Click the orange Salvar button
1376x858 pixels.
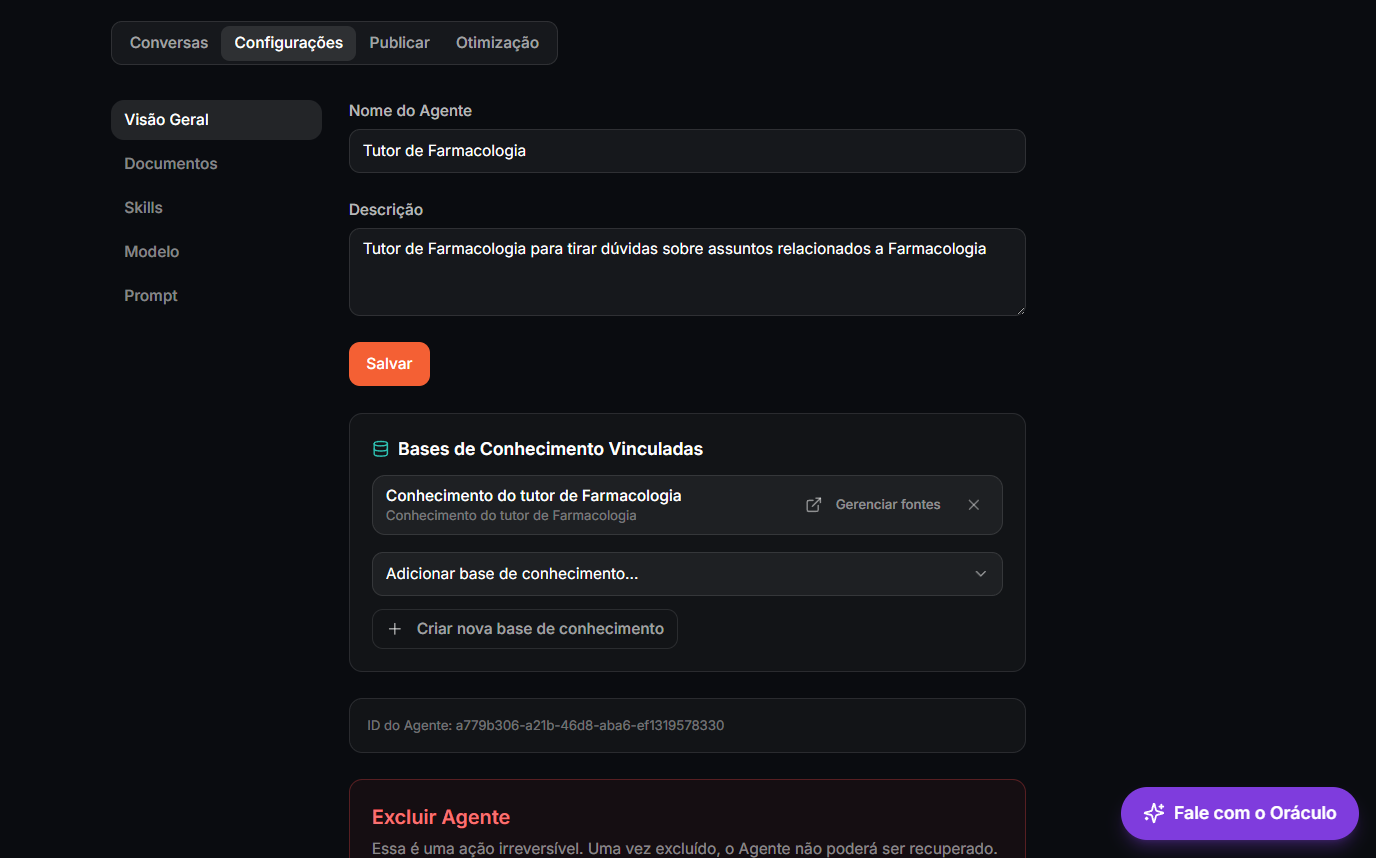pos(389,364)
